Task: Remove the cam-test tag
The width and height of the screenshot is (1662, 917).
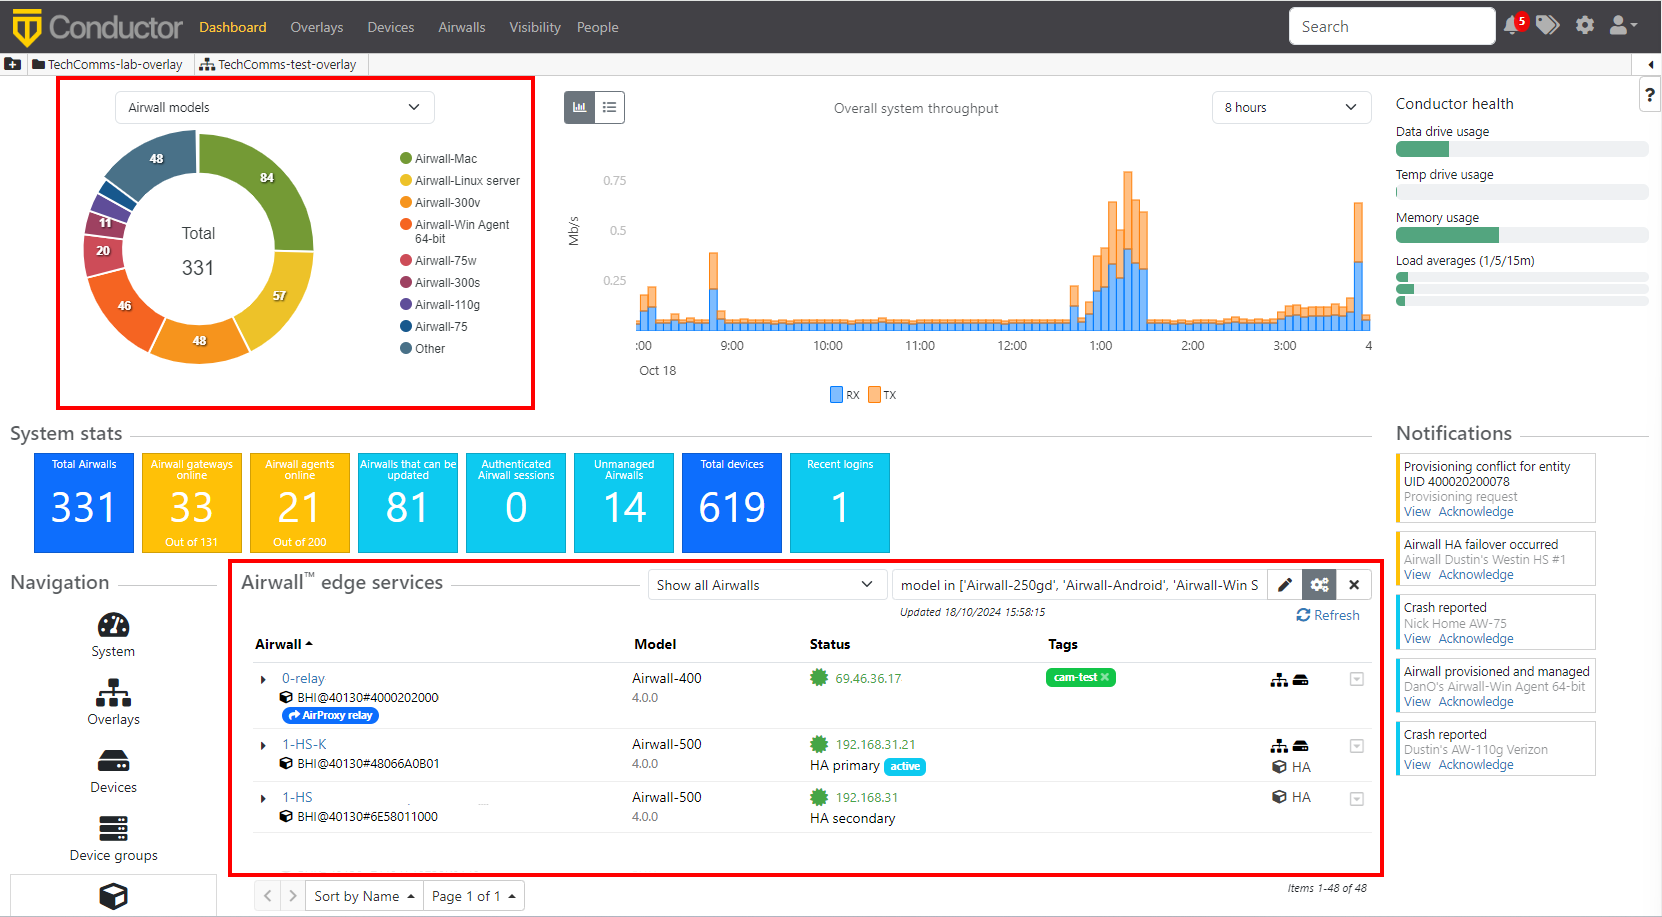Action: pos(1105,677)
